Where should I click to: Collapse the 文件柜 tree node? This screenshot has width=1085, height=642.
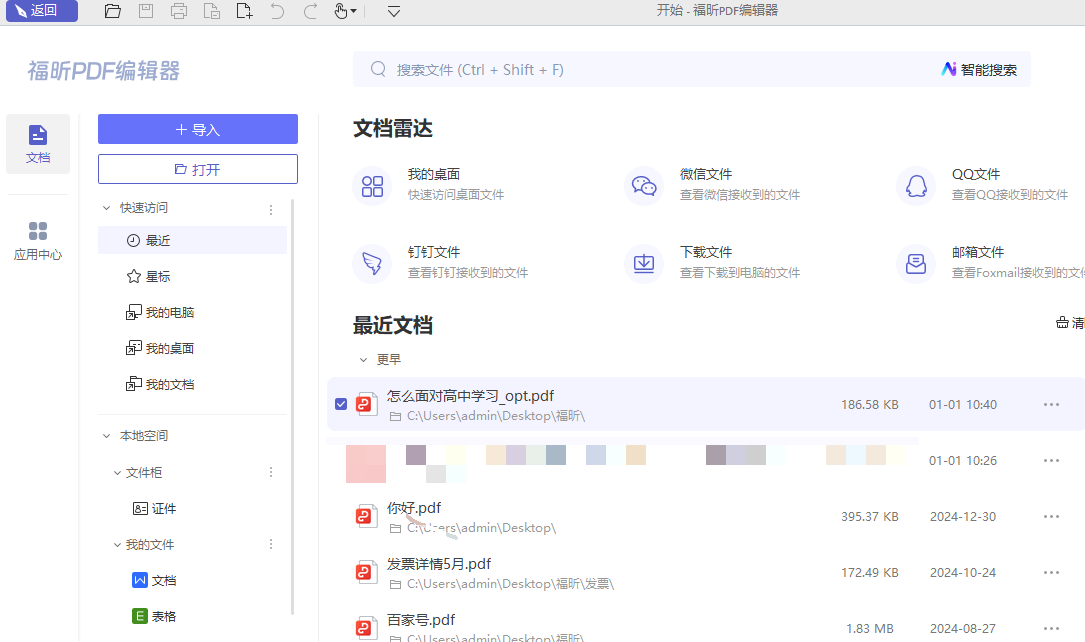click(117, 473)
